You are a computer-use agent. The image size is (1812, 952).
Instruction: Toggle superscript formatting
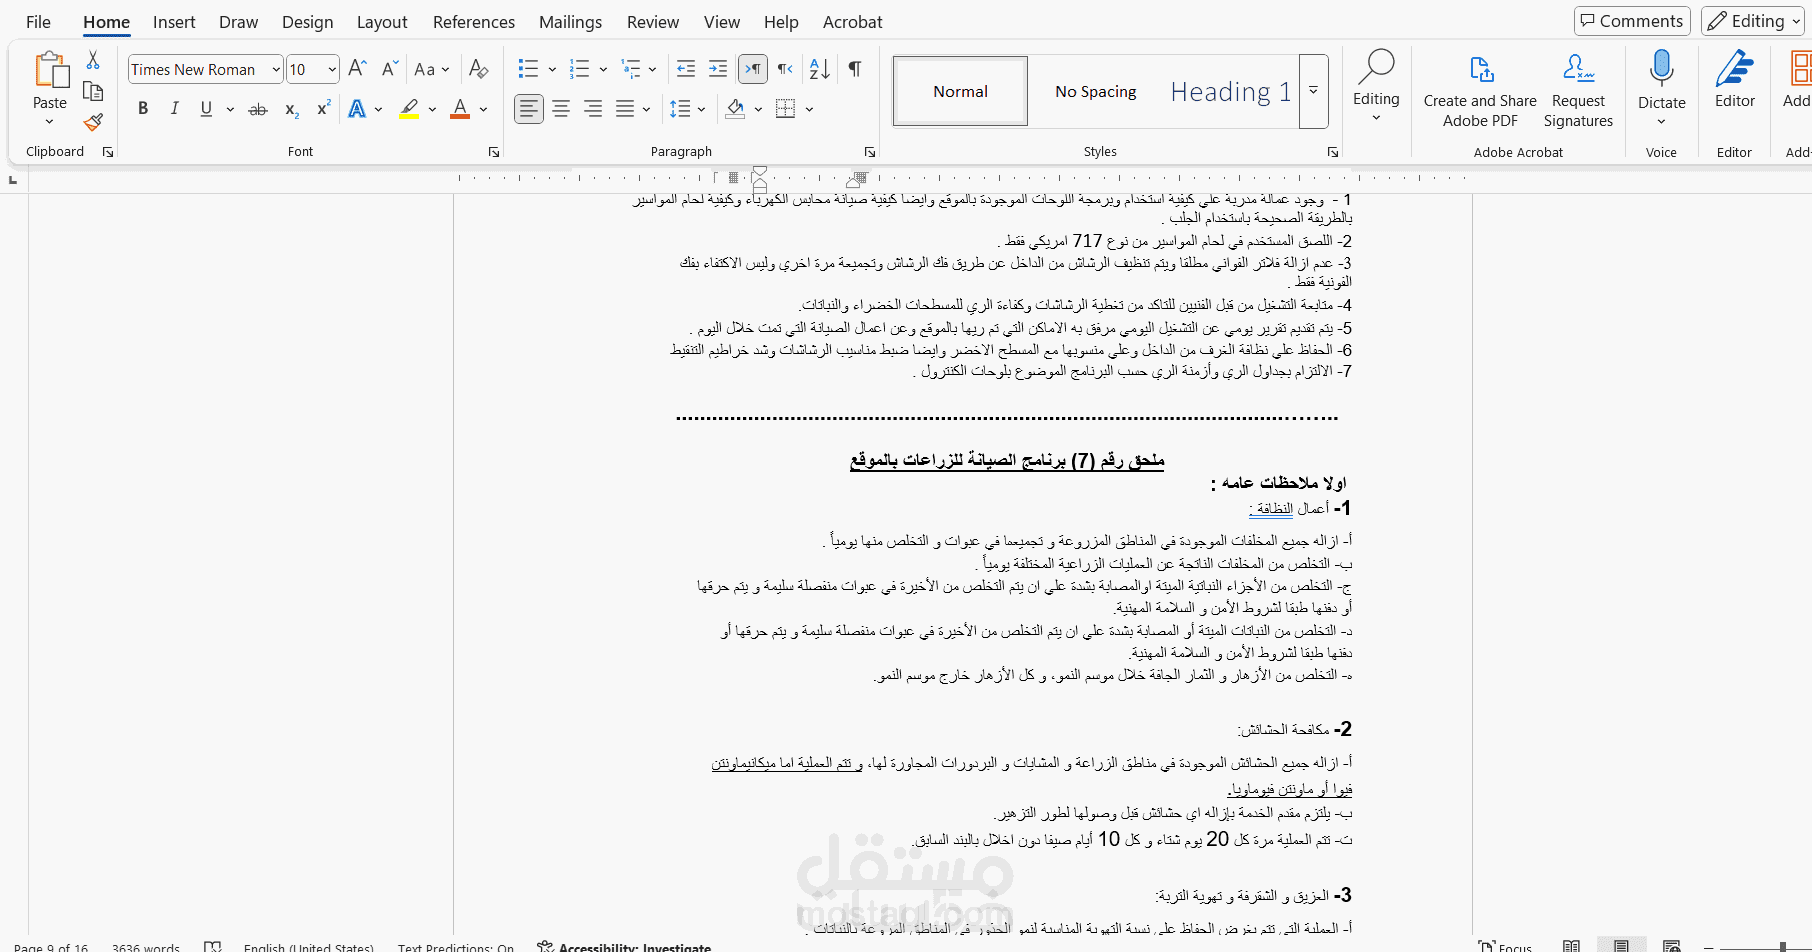pos(323,109)
